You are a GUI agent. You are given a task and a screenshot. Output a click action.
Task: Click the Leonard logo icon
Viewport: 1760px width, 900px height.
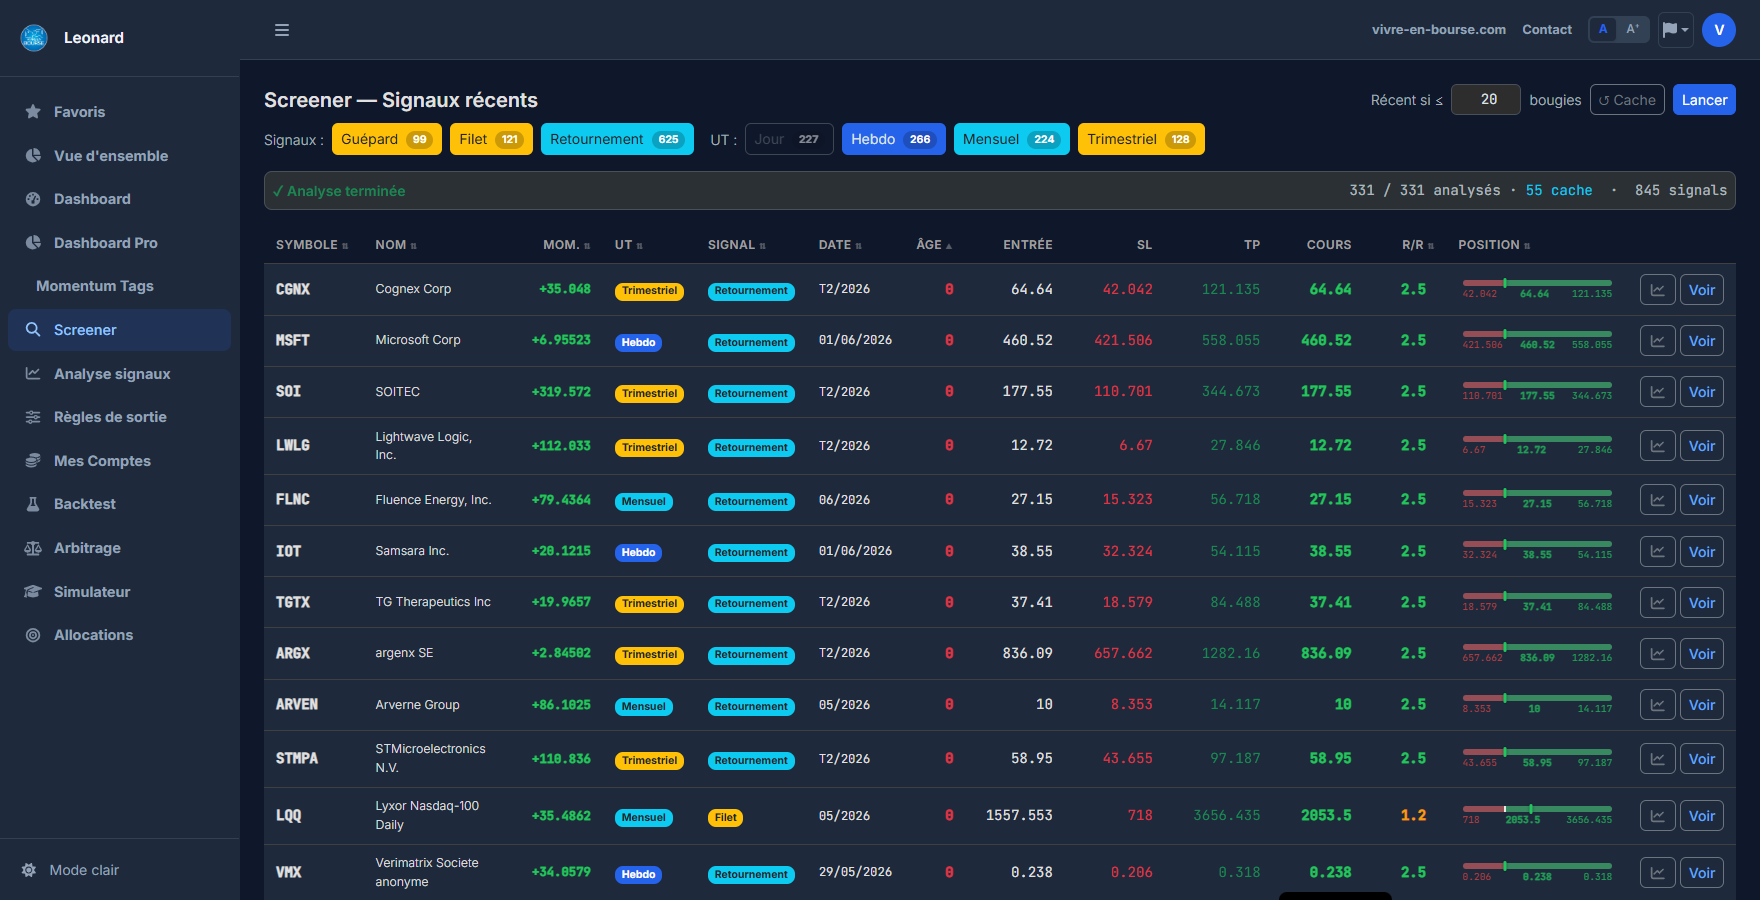(x=34, y=38)
